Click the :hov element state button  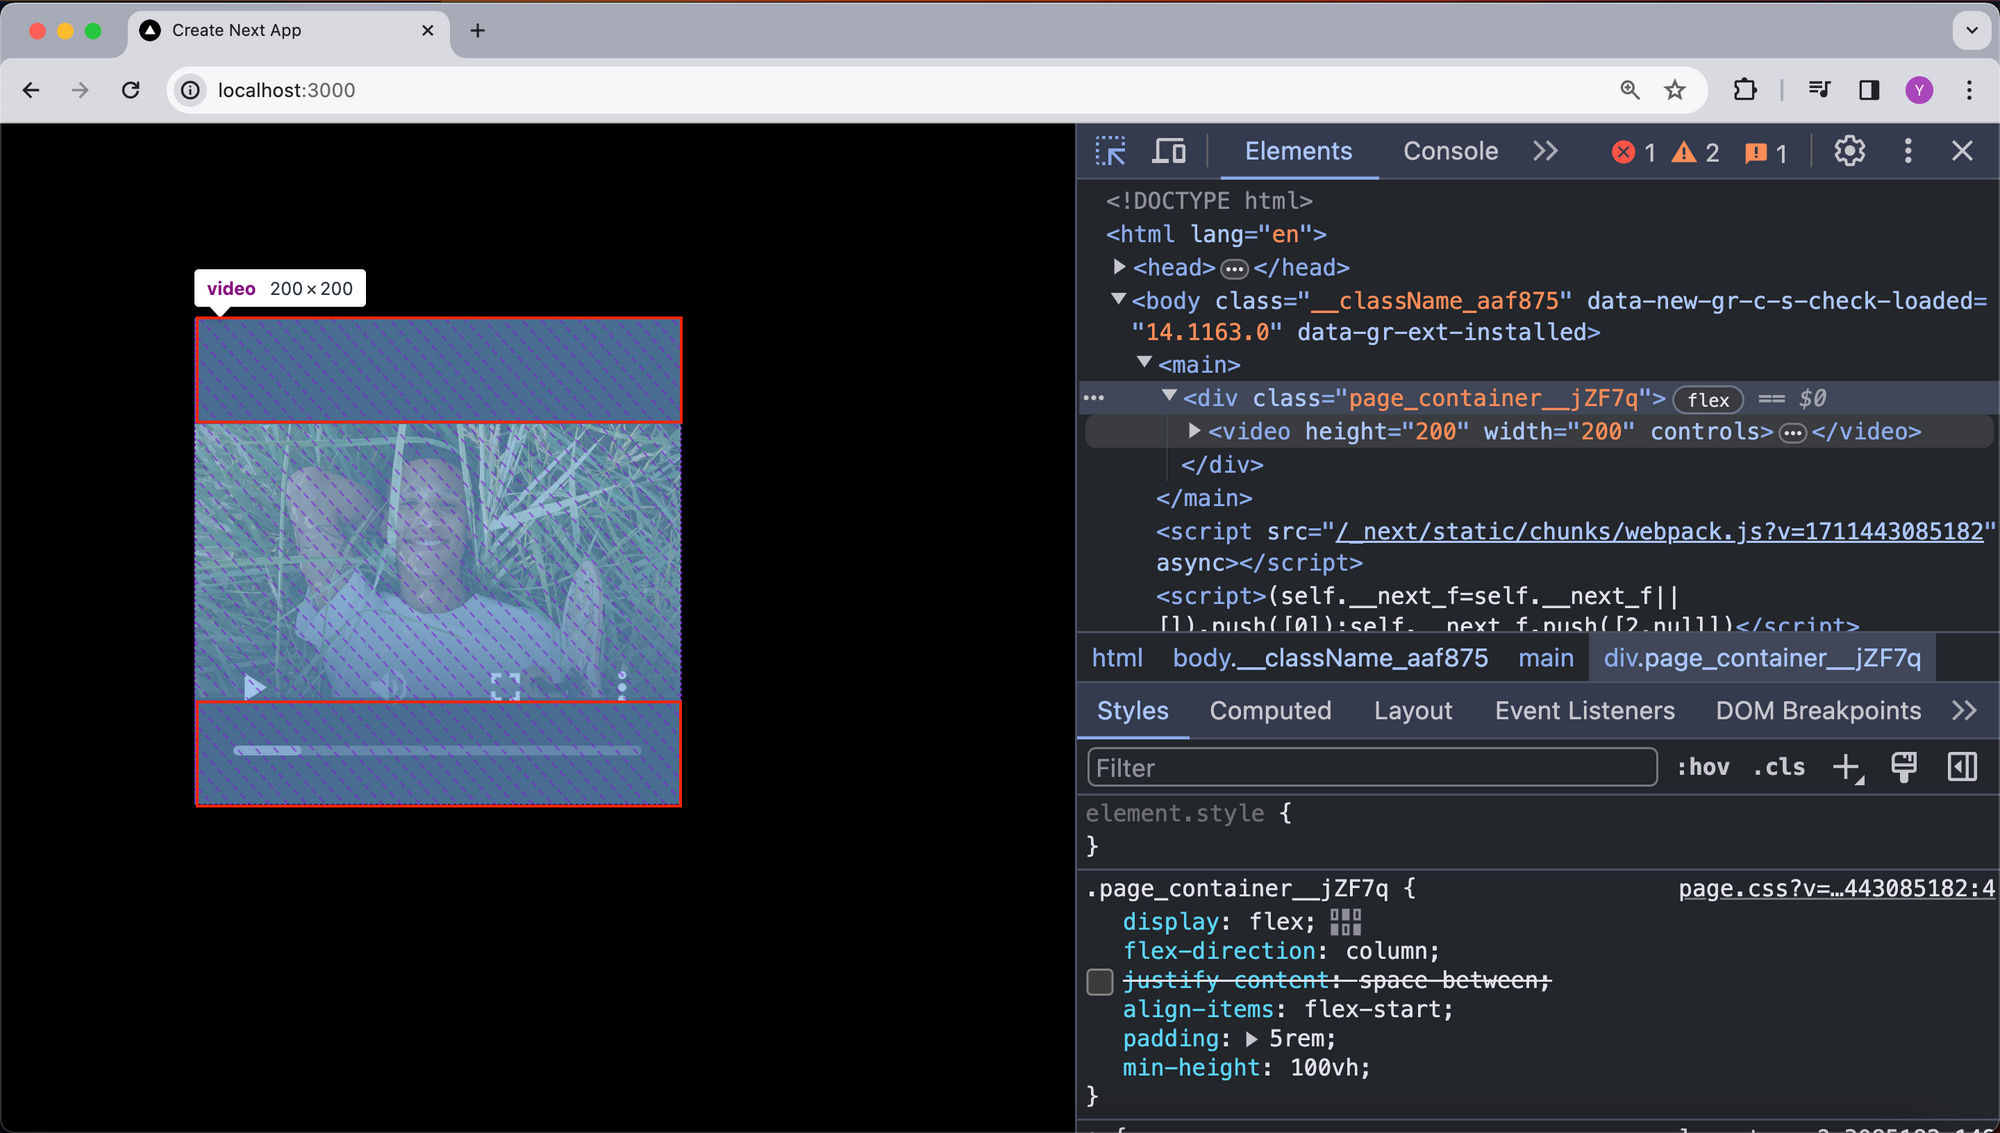(x=1703, y=767)
